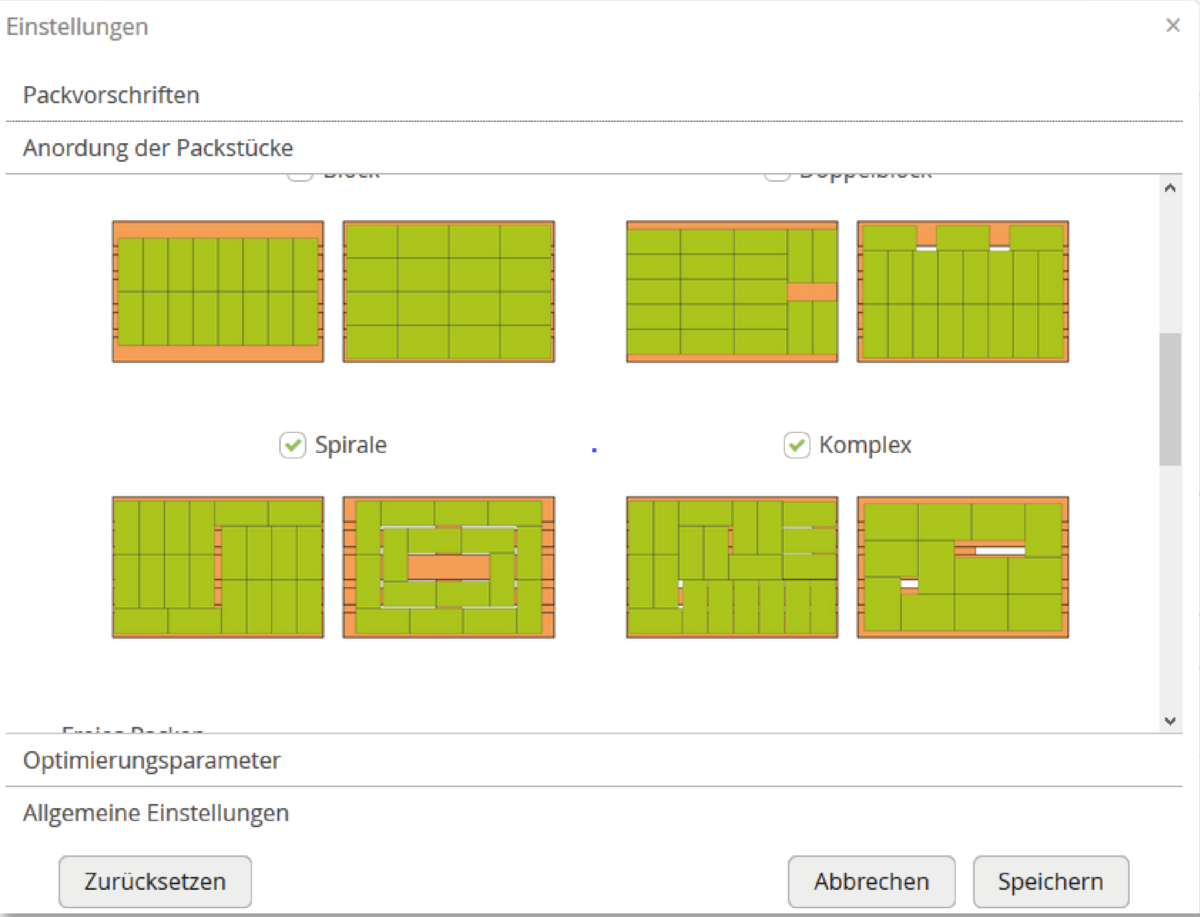Viewport: 1200px width, 917px height.
Task: Disable the Spirale checkbox
Action: tap(291, 445)
